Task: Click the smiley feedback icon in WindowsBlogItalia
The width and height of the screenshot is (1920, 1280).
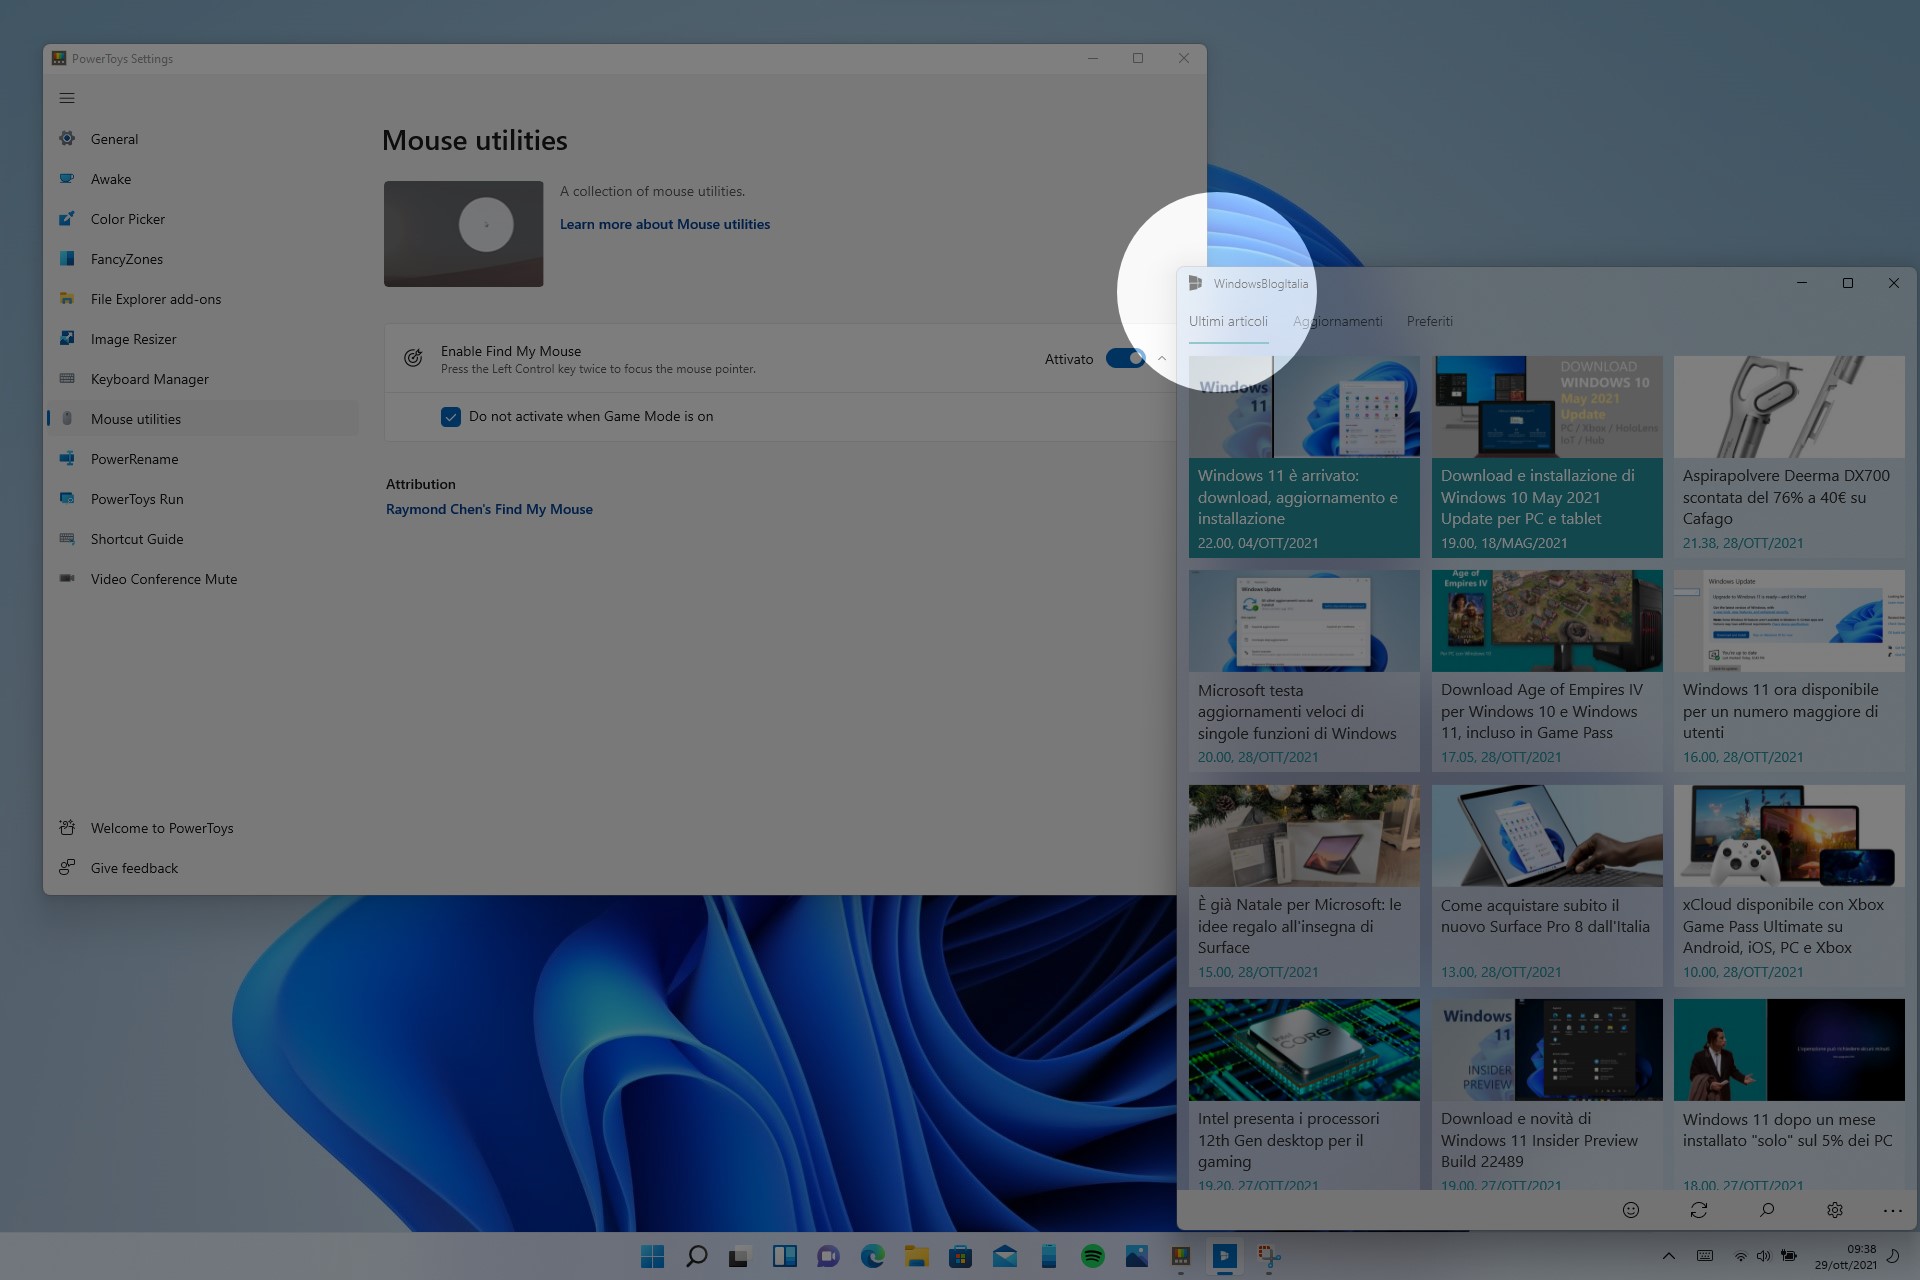Action: pos(1631,1210)
